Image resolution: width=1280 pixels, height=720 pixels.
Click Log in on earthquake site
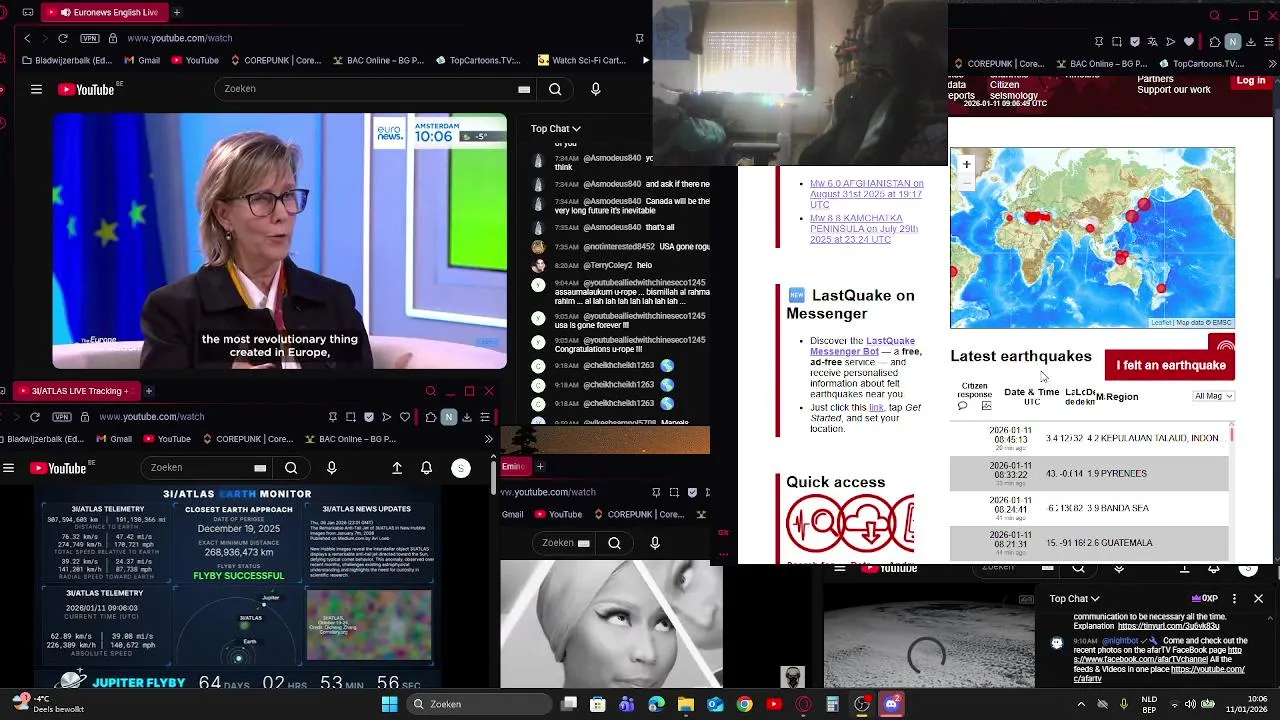(x=1250, y=81)
